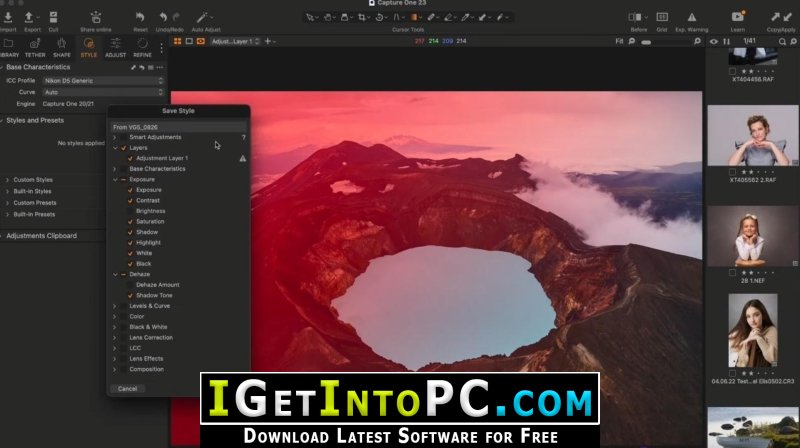Uncheck Adjustment Layer 1 checkbox

[130, 159]
